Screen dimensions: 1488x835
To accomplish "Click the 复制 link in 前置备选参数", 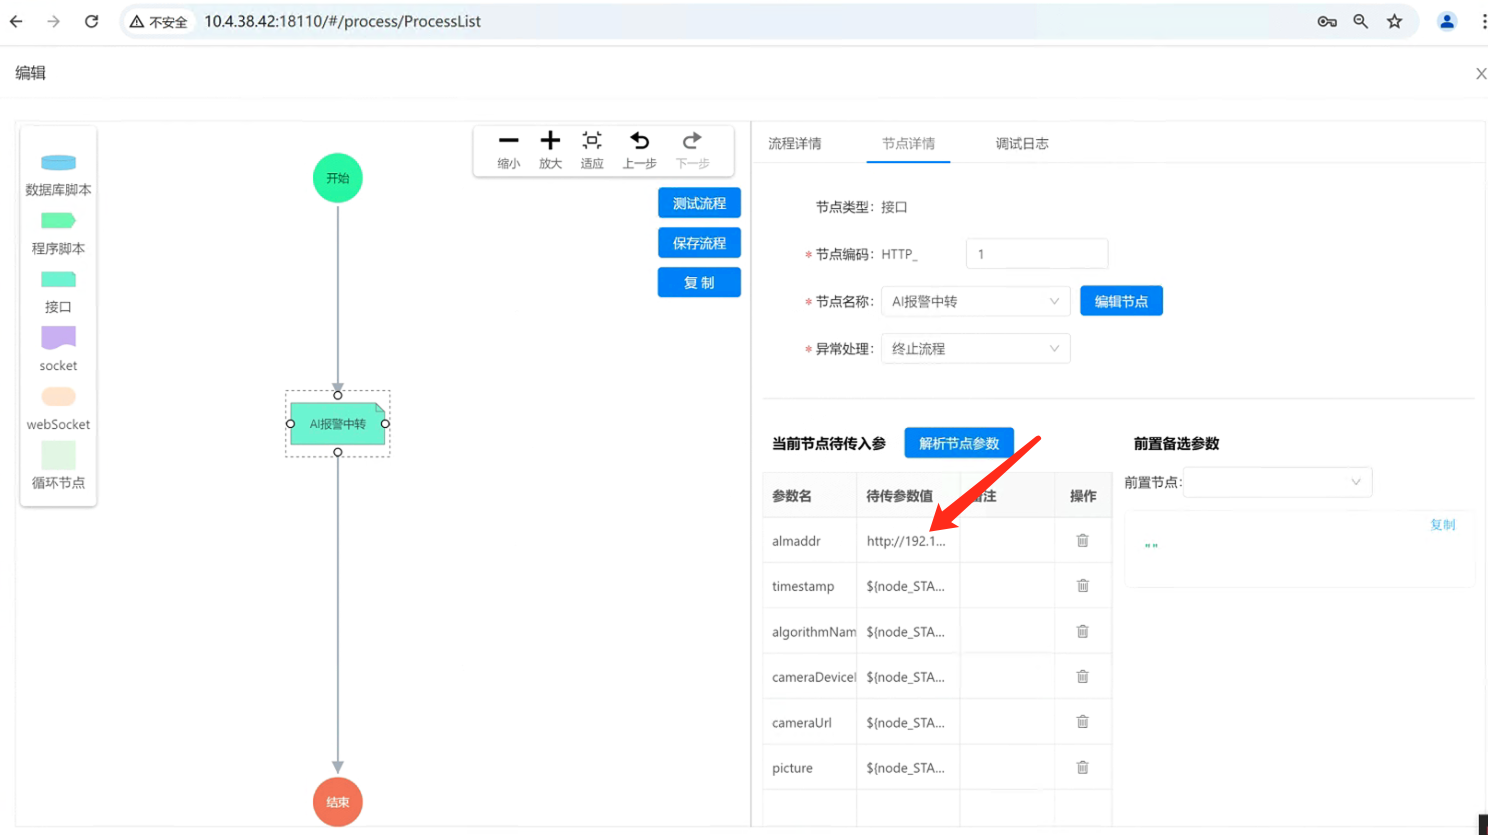I will tap(1442, 525).
